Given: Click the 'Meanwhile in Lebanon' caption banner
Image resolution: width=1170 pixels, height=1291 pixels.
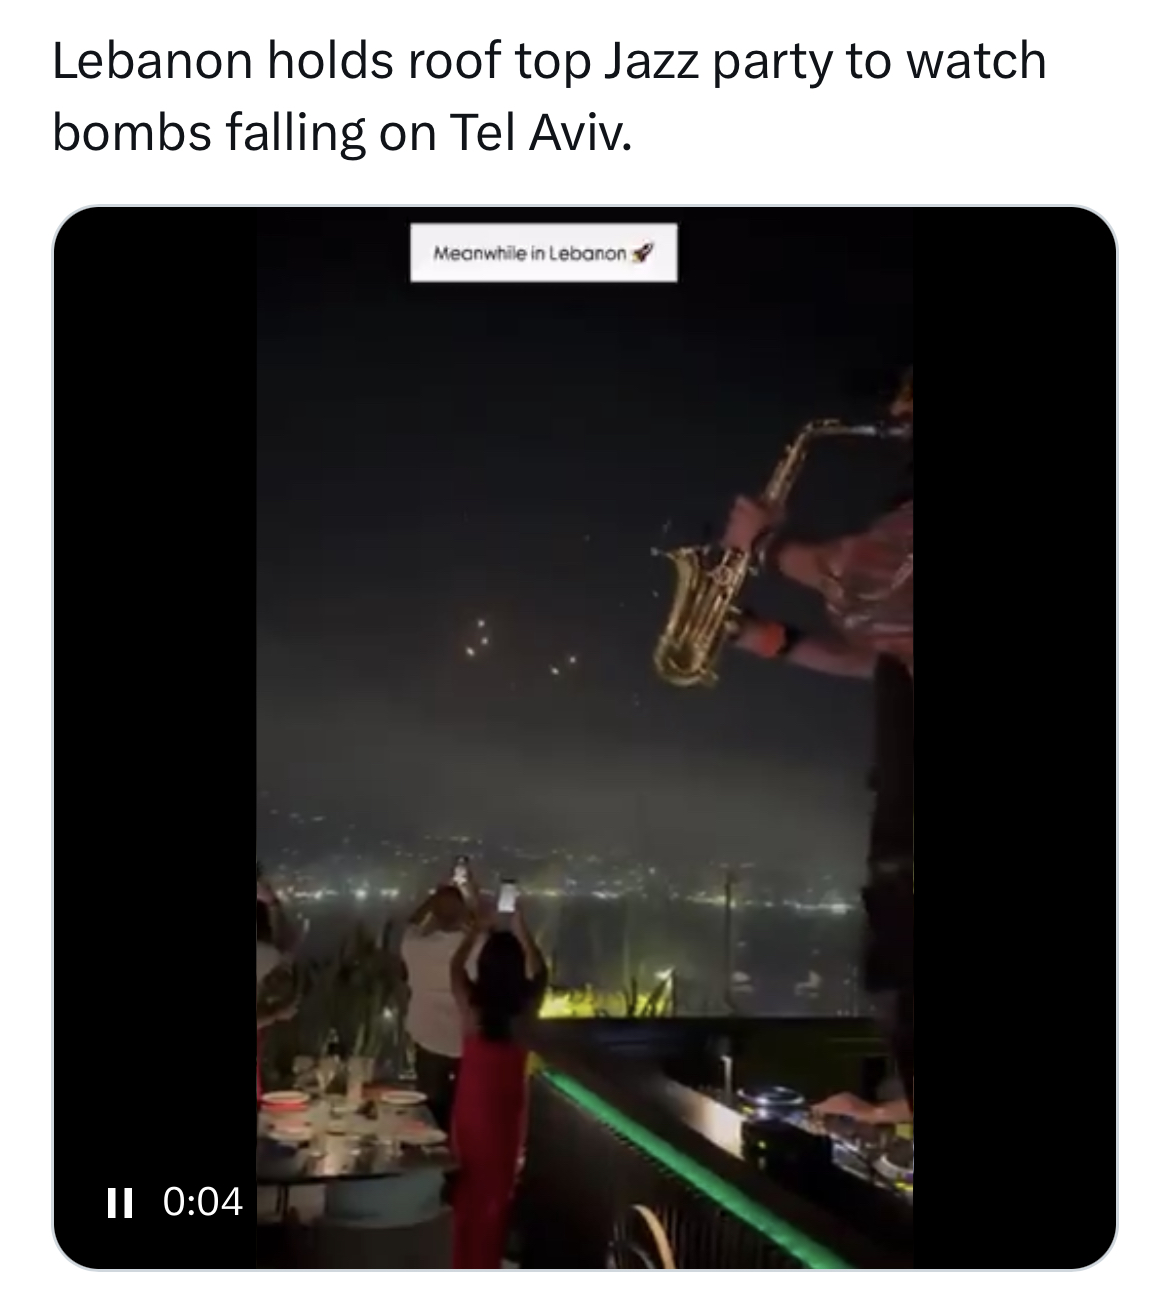Looking at the screenshot, I should pos(543,253).
